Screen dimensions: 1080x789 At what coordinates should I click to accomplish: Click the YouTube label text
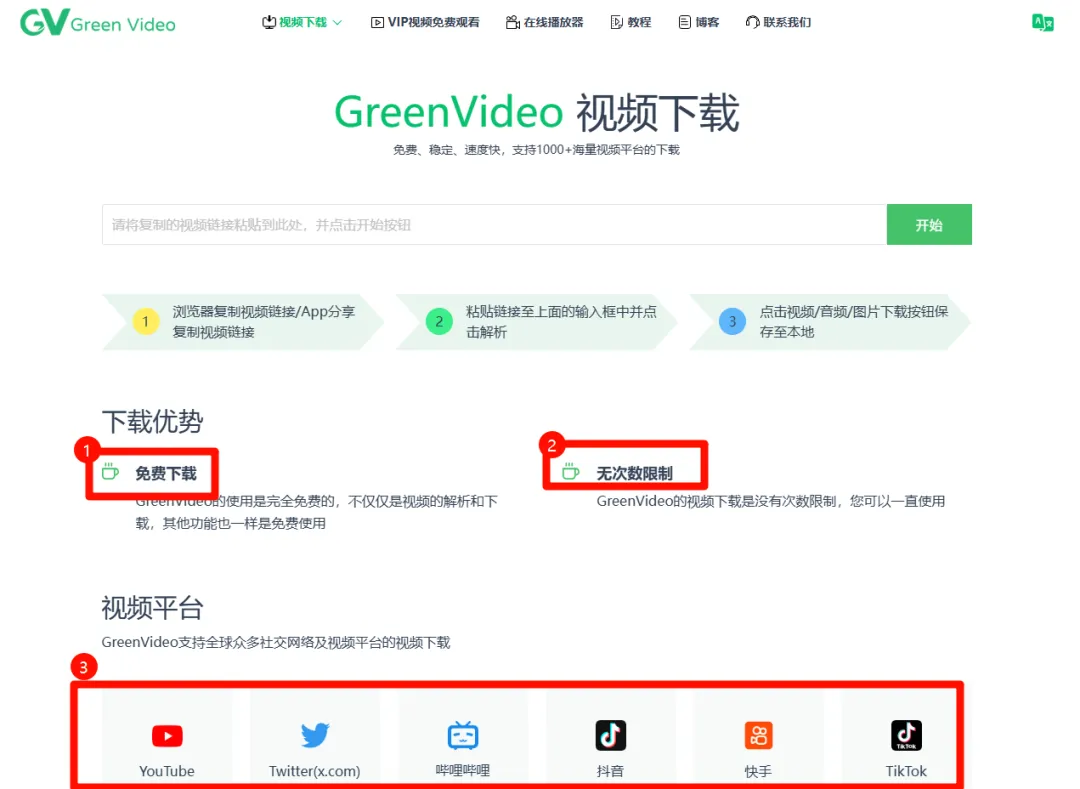[x=167, y=771]
